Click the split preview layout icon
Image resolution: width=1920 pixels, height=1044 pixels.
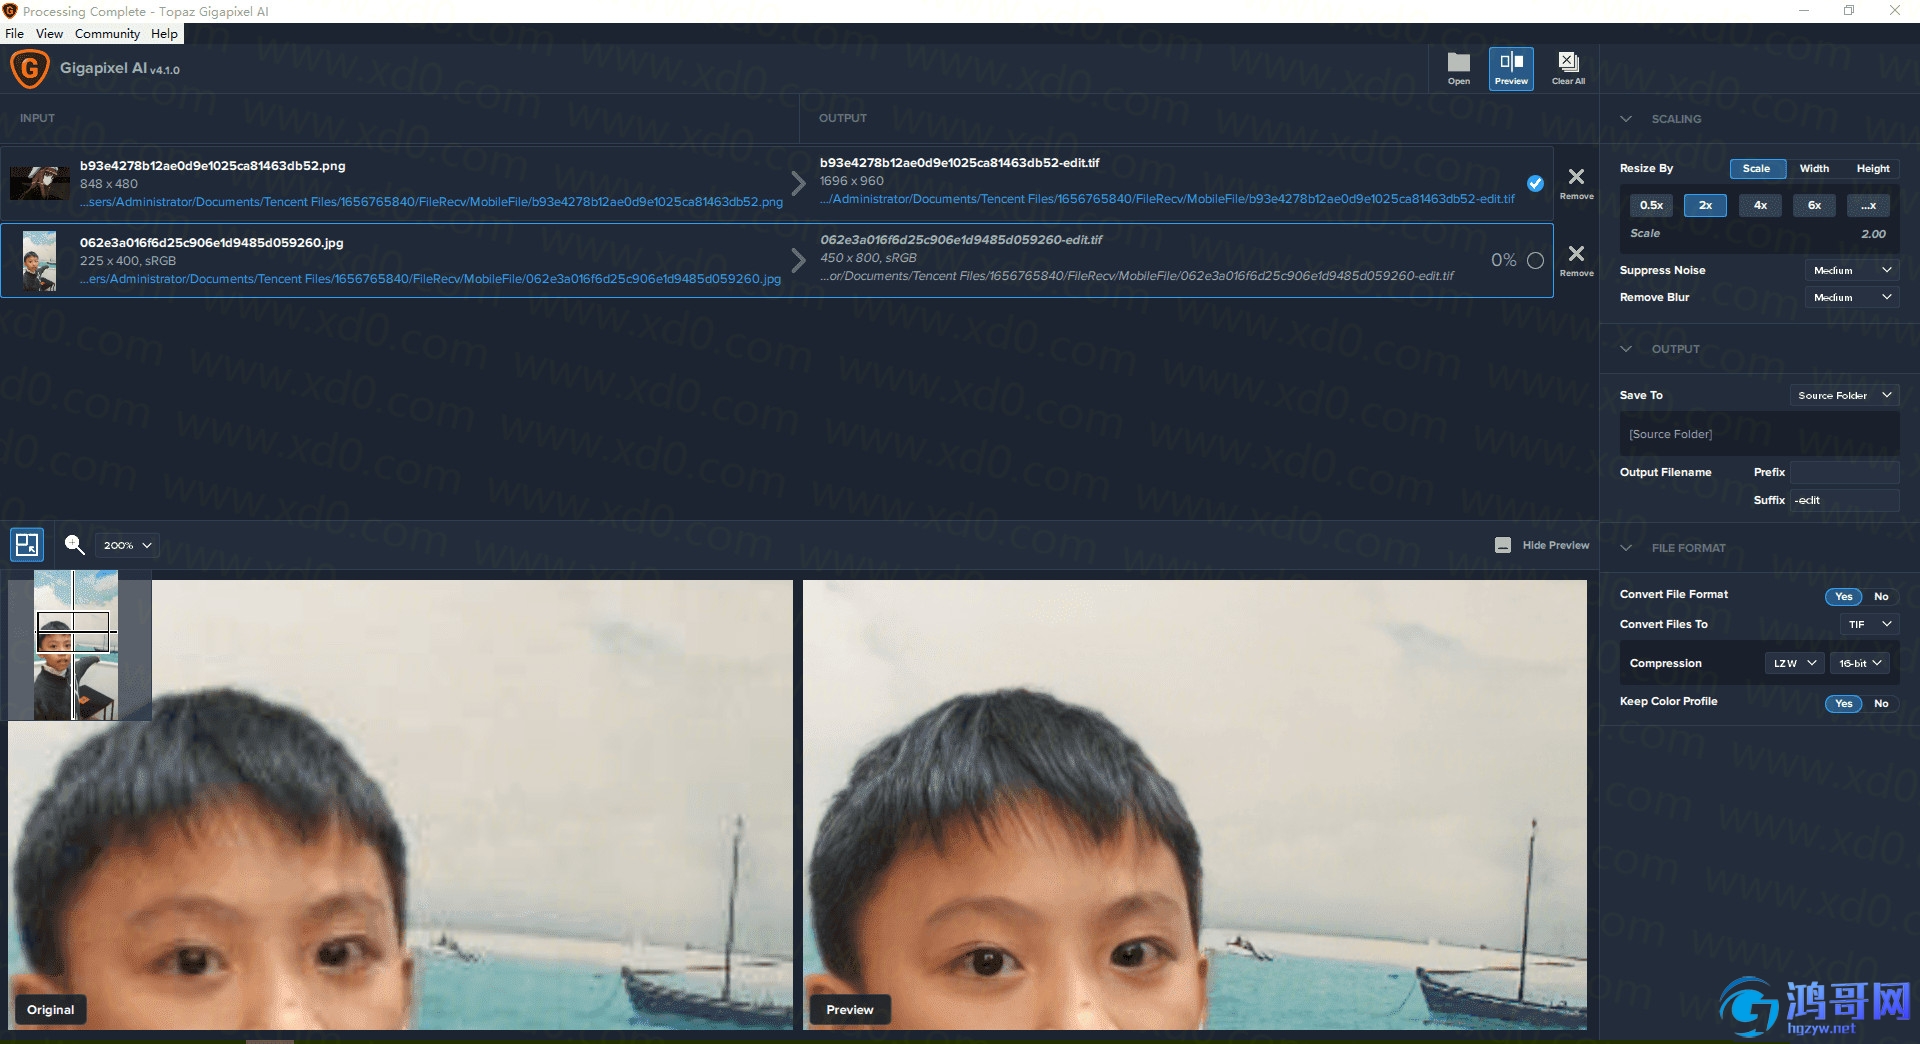click(x=27, y=545)
